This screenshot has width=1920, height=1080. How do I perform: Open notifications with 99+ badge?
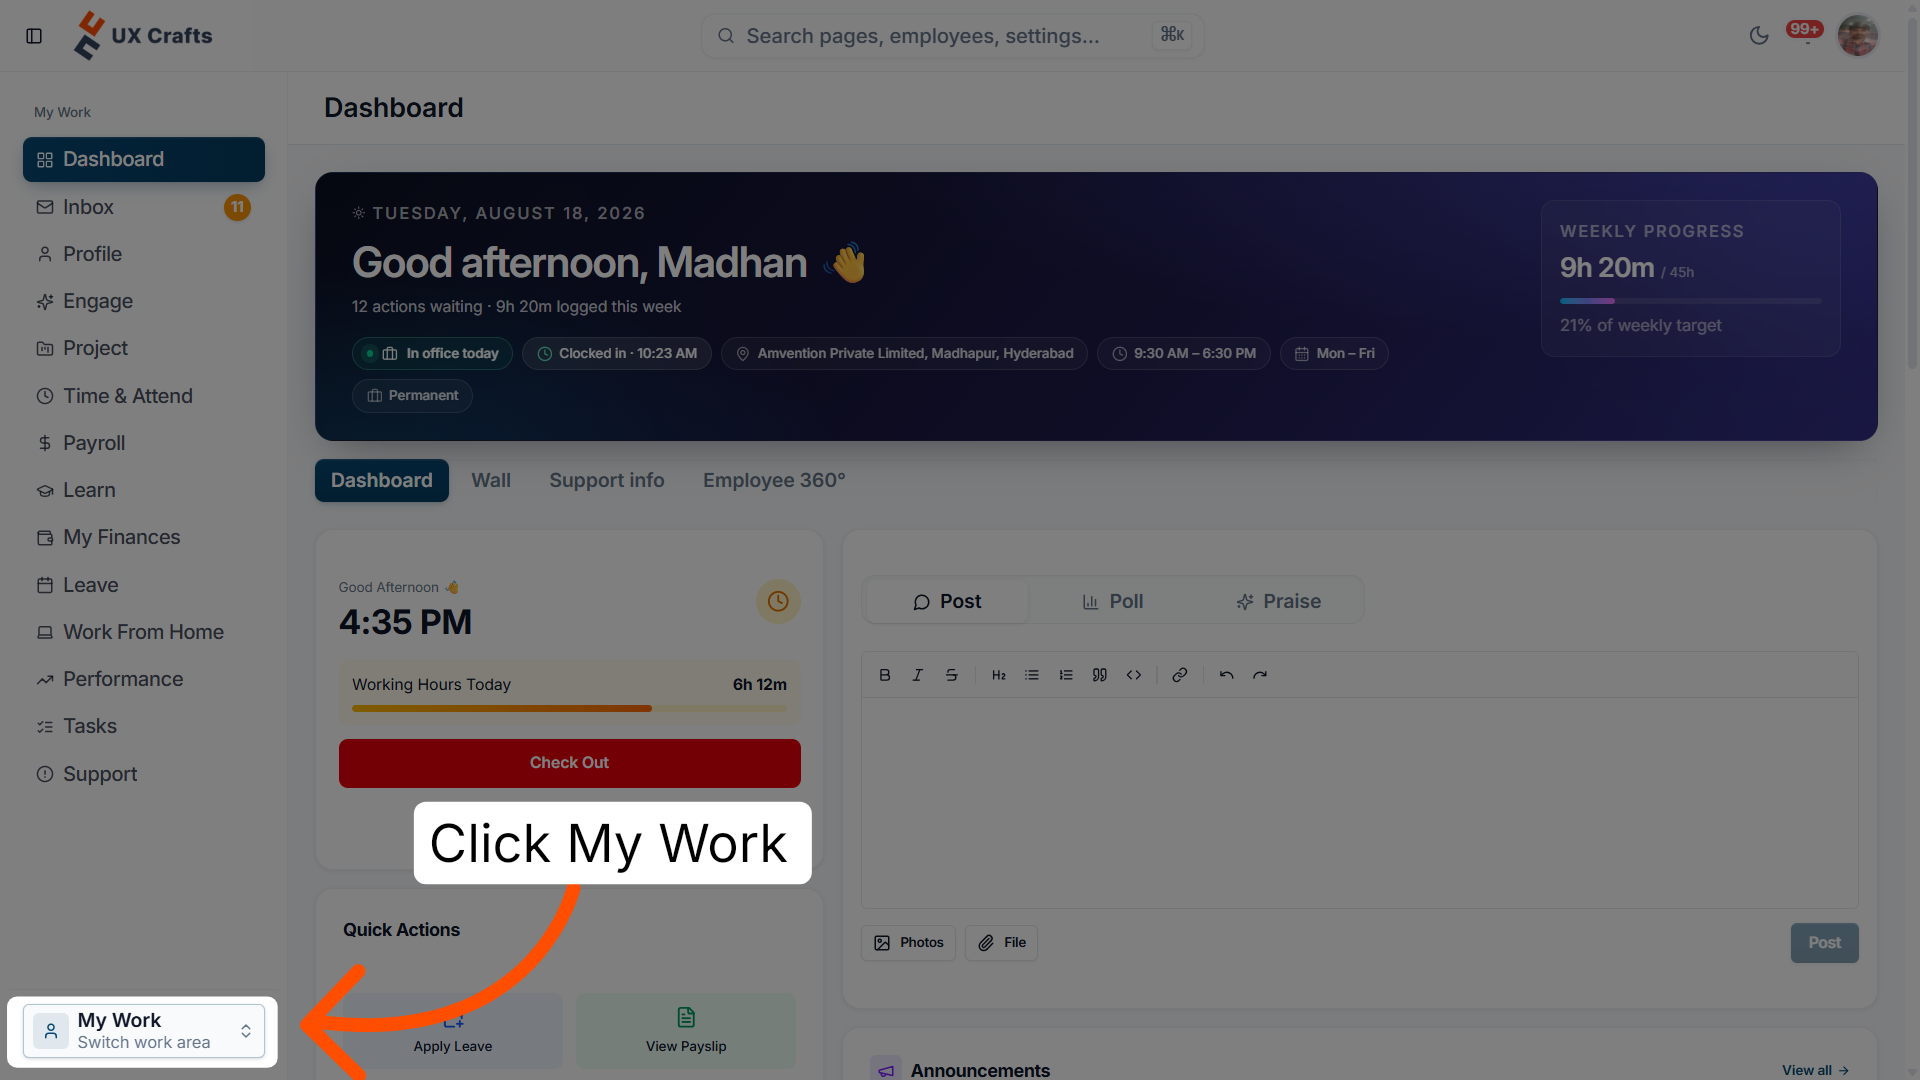pyautogui.click(x=1806, y=33)
